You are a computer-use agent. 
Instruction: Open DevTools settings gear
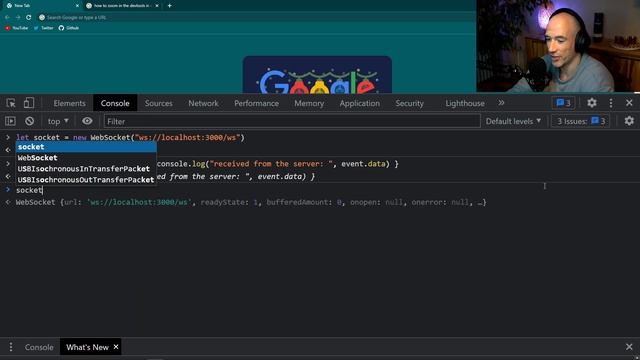coord(592,103)
